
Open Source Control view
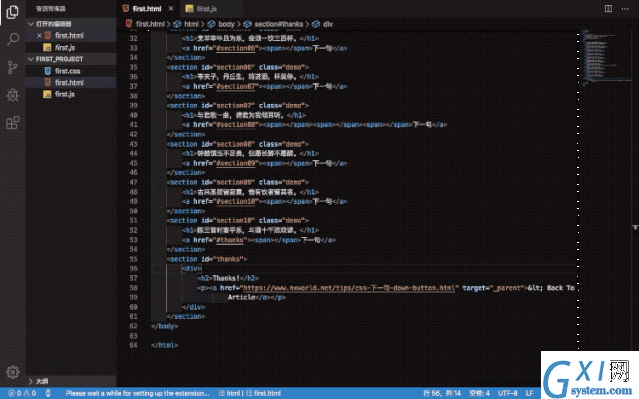pyautogui.click(x=13, y=67)
